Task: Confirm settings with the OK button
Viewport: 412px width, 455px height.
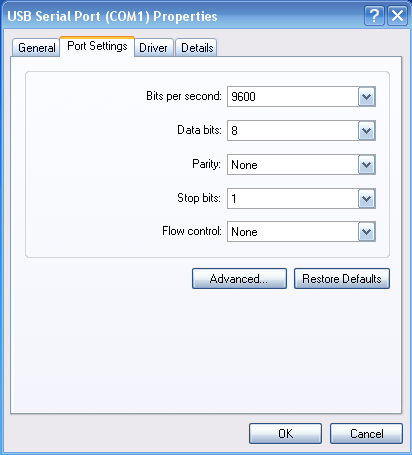Action: point(285,433)
